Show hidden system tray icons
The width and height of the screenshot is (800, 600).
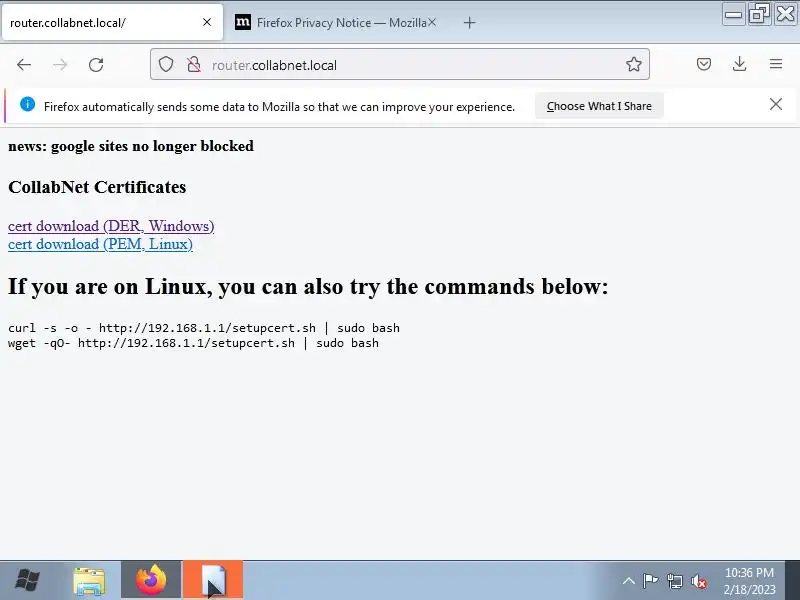pos(629,581)
